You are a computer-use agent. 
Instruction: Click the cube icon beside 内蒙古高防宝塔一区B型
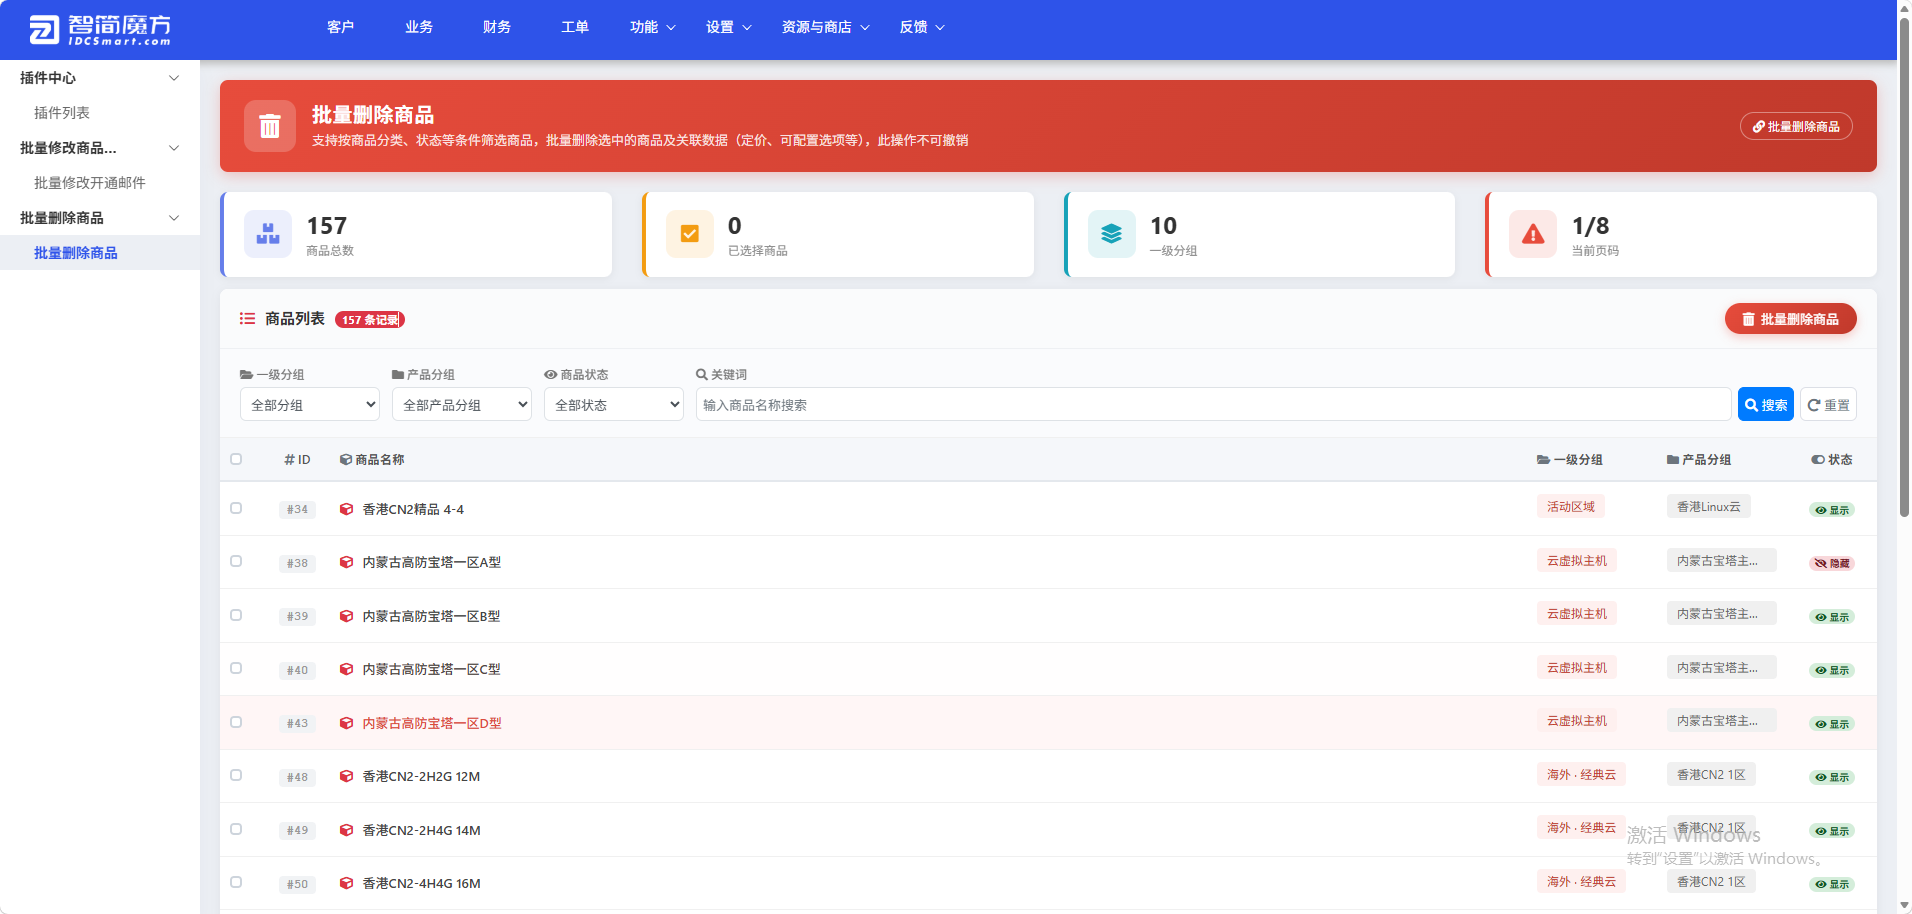(346, 616)
